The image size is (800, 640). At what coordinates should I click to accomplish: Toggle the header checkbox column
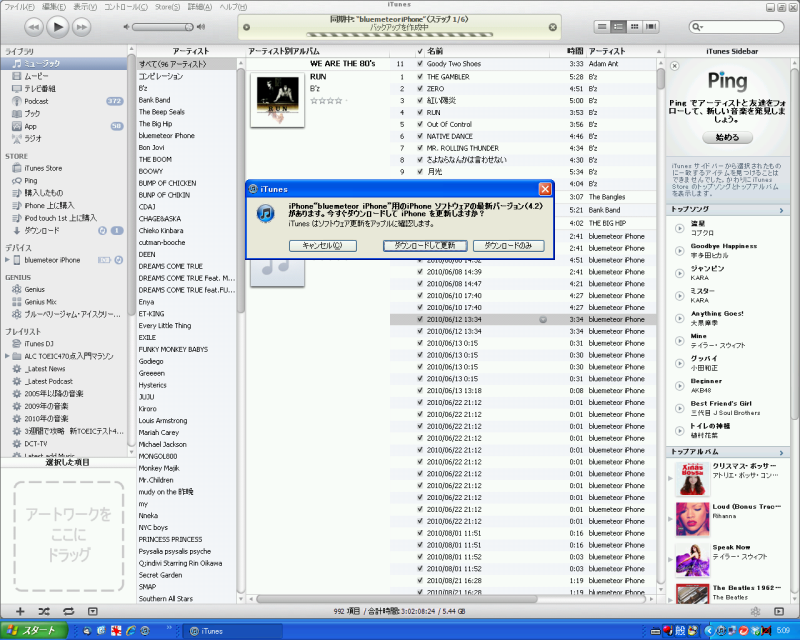tap(420, 51)
